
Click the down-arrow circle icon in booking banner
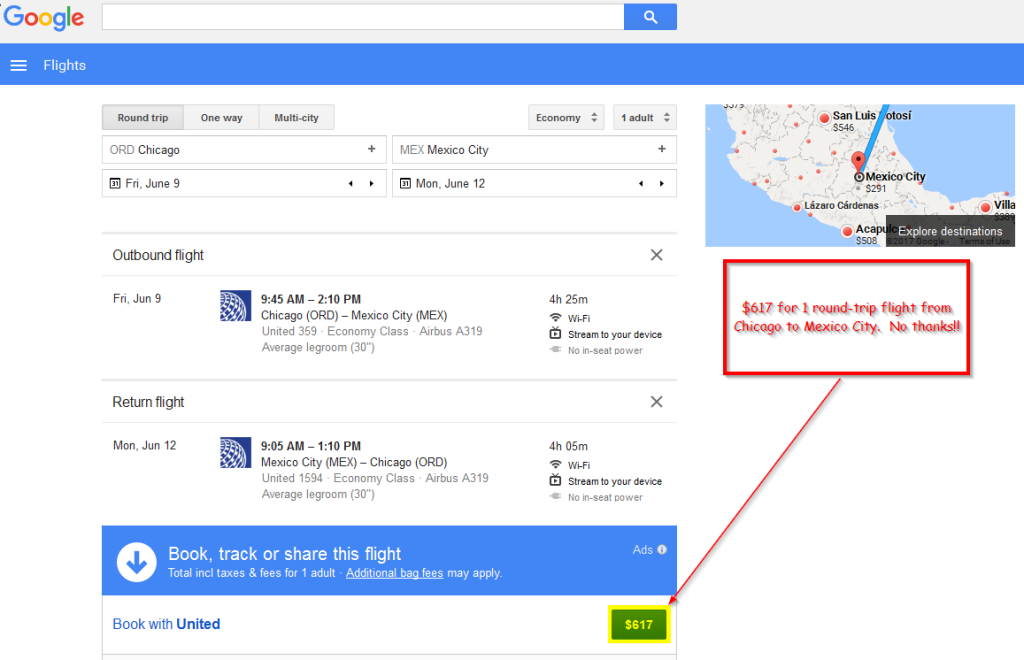[x=136, y=561]
